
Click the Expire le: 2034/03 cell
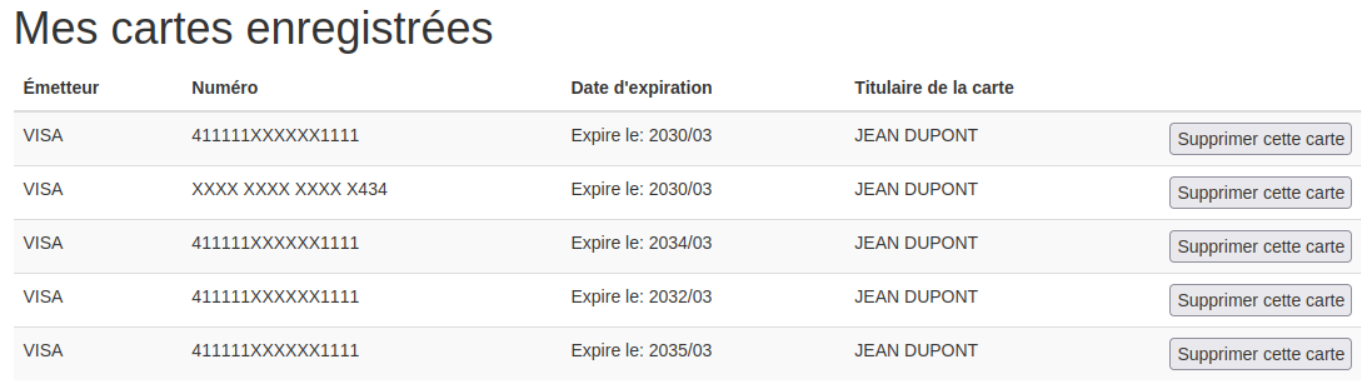point(641,242)
